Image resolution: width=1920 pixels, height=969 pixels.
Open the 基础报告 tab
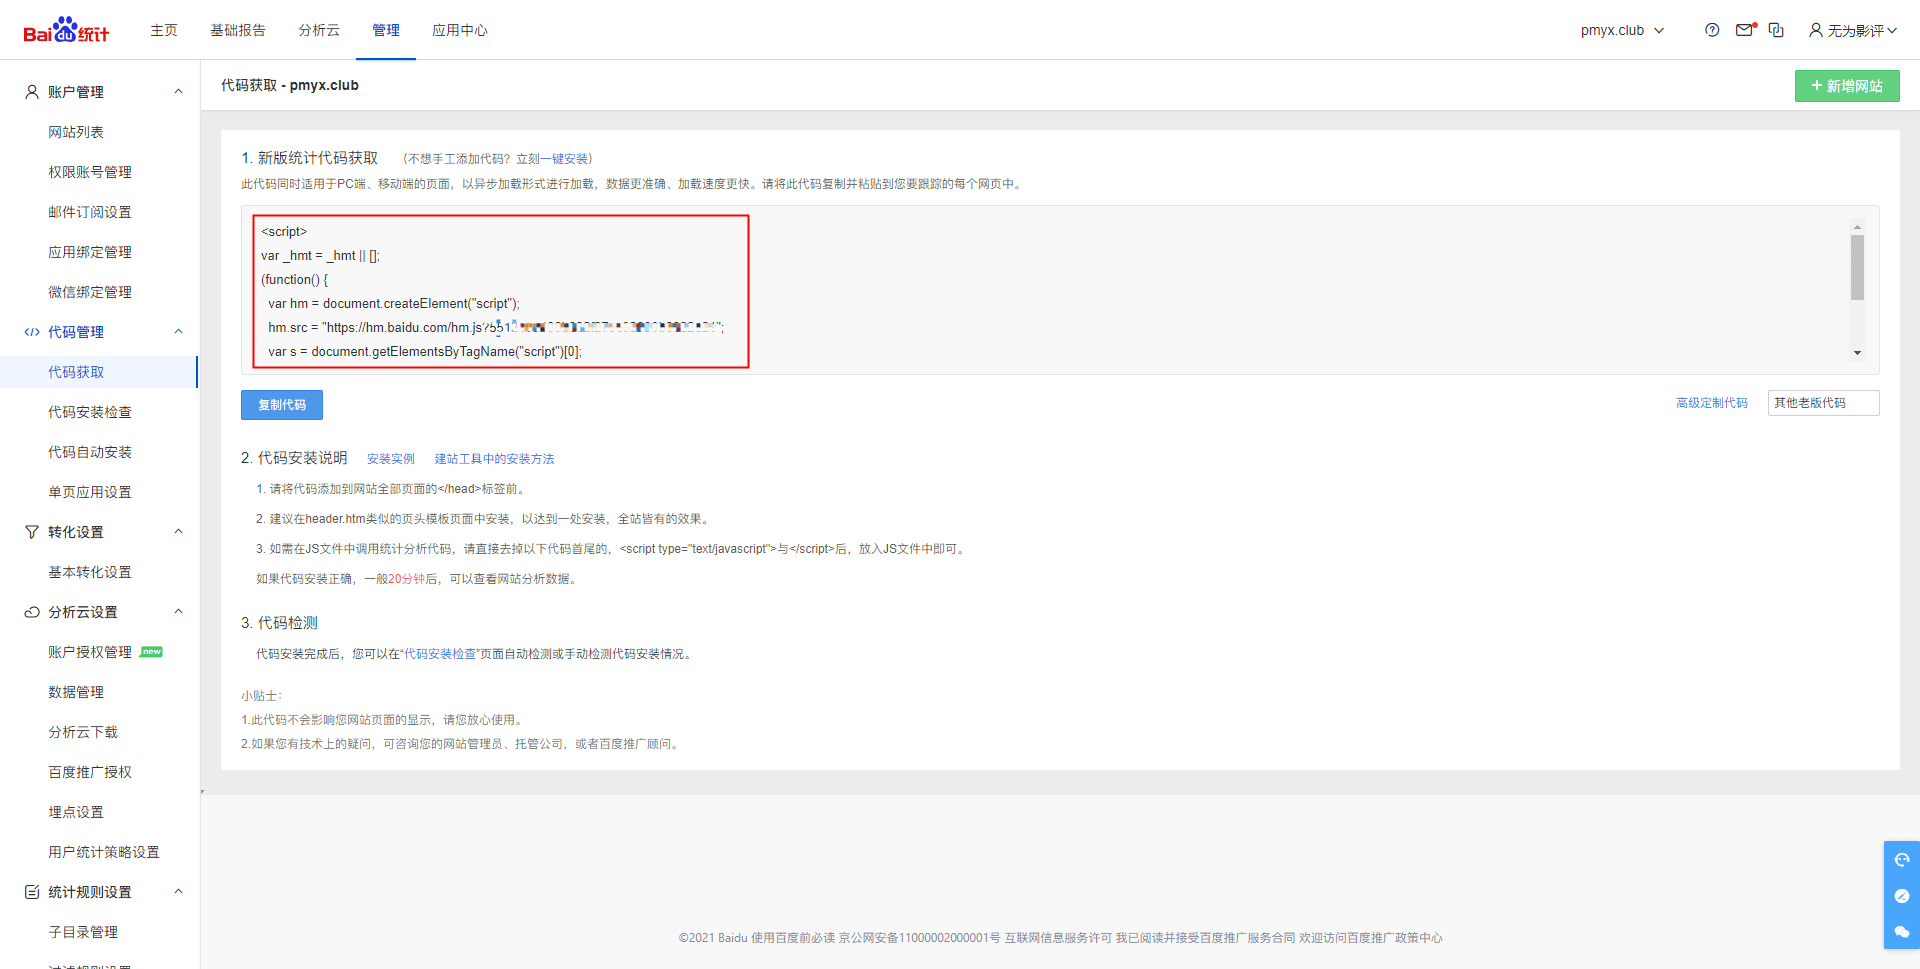[x=238, y=30]
